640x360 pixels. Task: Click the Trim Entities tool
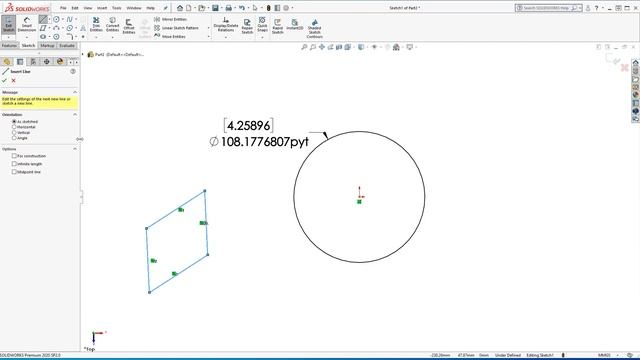pos(96,24)
